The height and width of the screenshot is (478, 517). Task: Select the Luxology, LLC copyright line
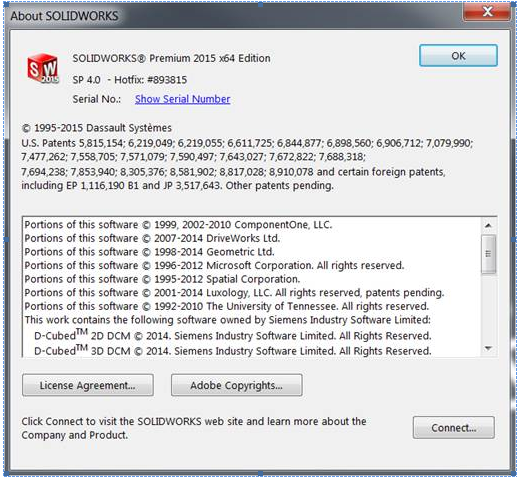pyautogui.click(x=234, y=293)
